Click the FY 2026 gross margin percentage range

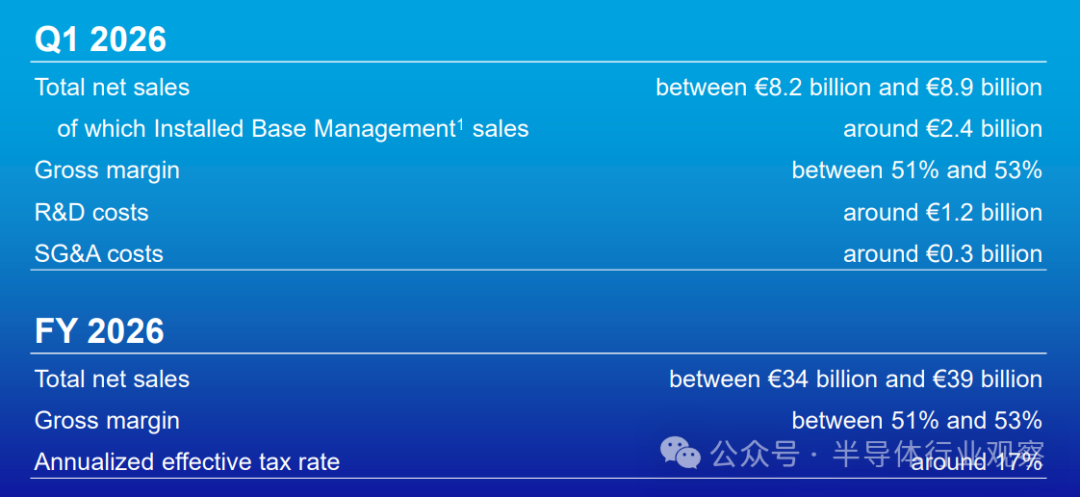[x=916, y=421]
